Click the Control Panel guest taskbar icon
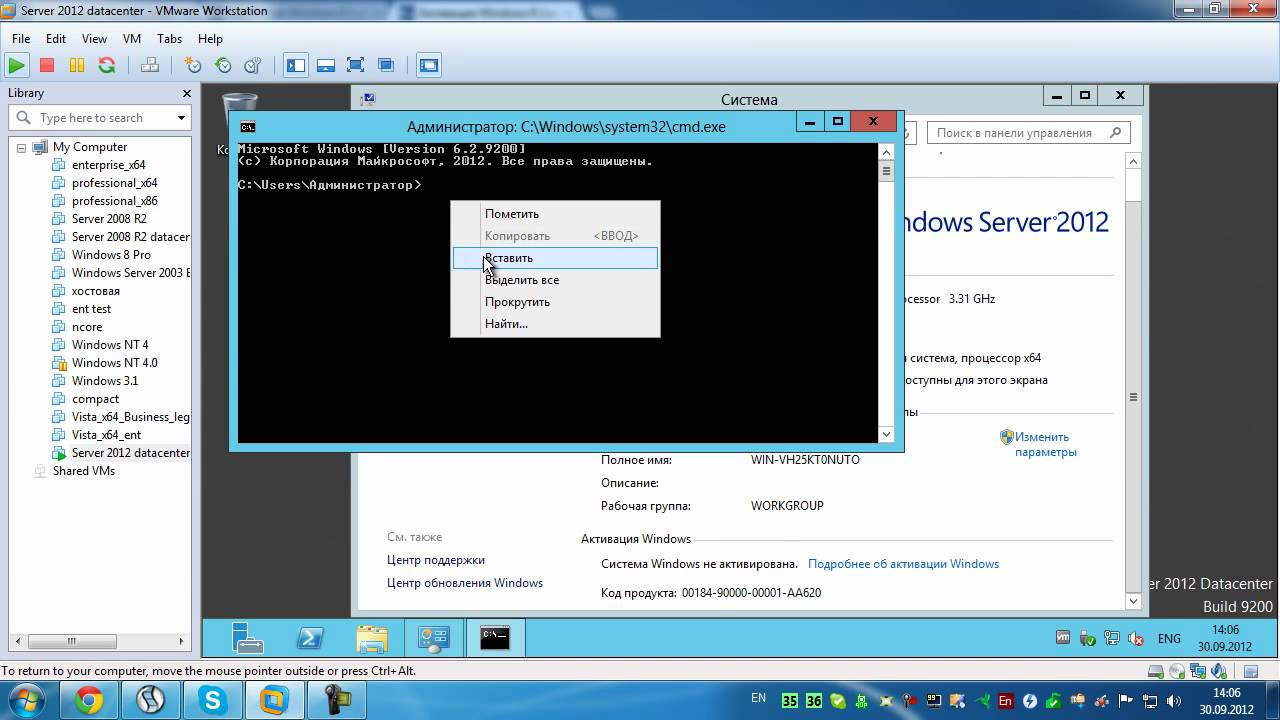The image size is (1280, 720). (x=434, y=638)
